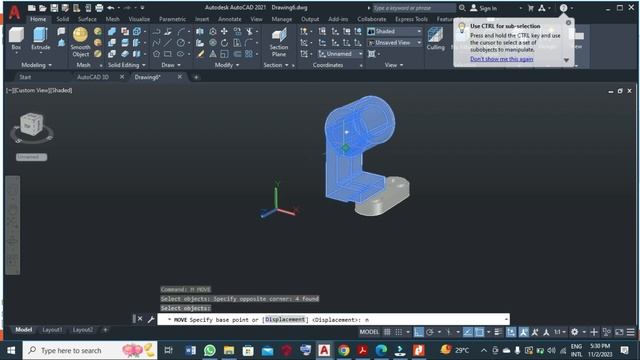Click the search magnifier icon in title bar

462,8
